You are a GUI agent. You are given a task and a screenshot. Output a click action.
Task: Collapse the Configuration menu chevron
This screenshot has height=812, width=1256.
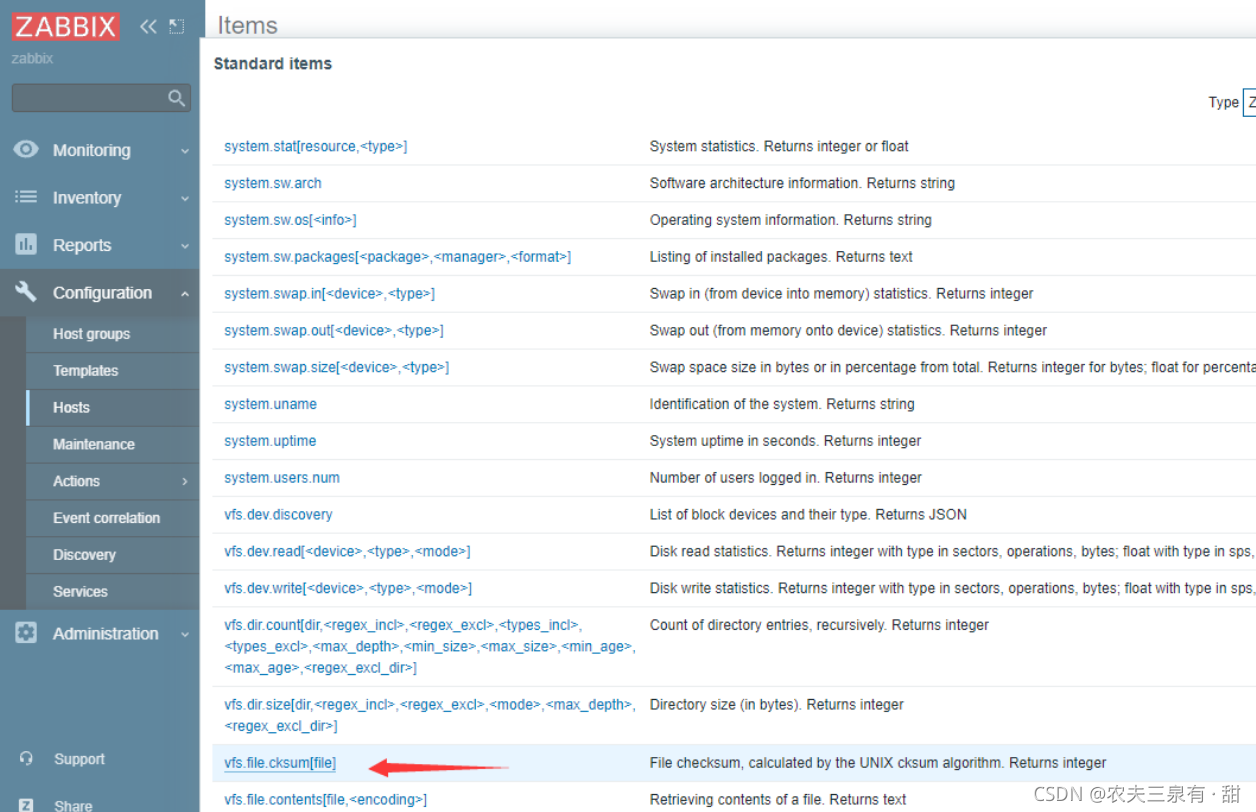pos(185,293)
